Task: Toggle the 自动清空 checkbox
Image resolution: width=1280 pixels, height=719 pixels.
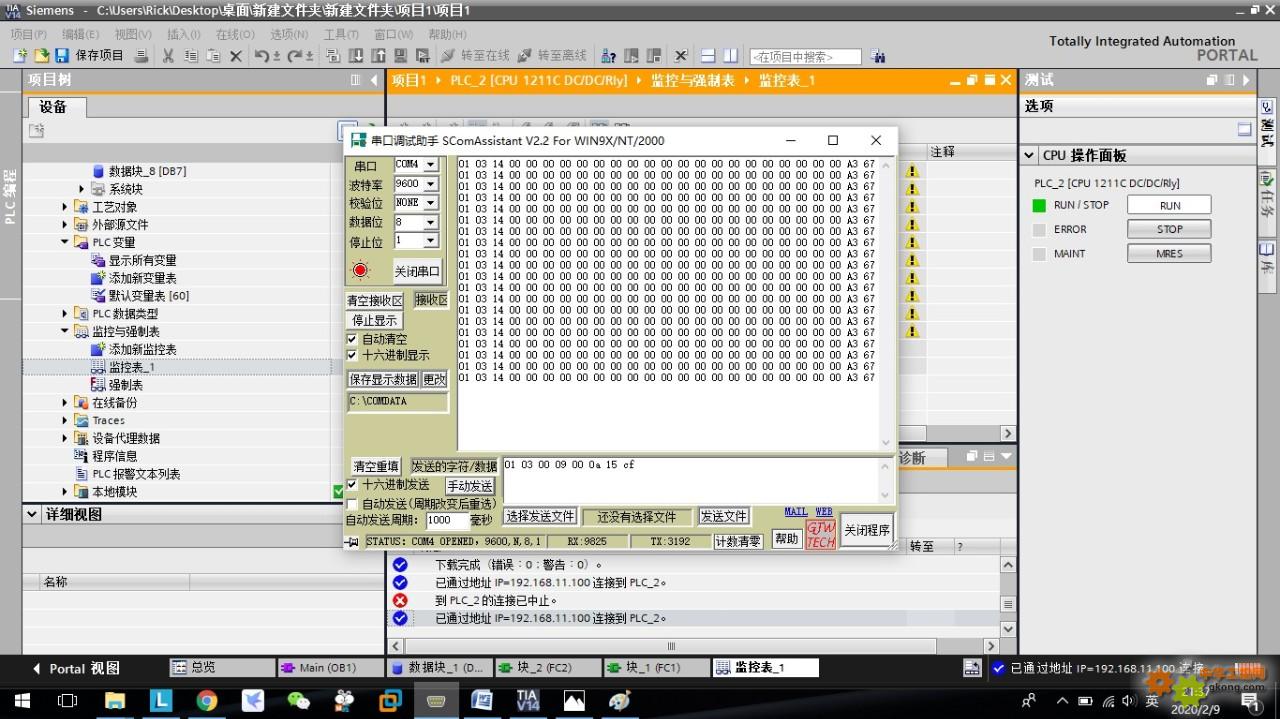Action: (x=352, y=340)
